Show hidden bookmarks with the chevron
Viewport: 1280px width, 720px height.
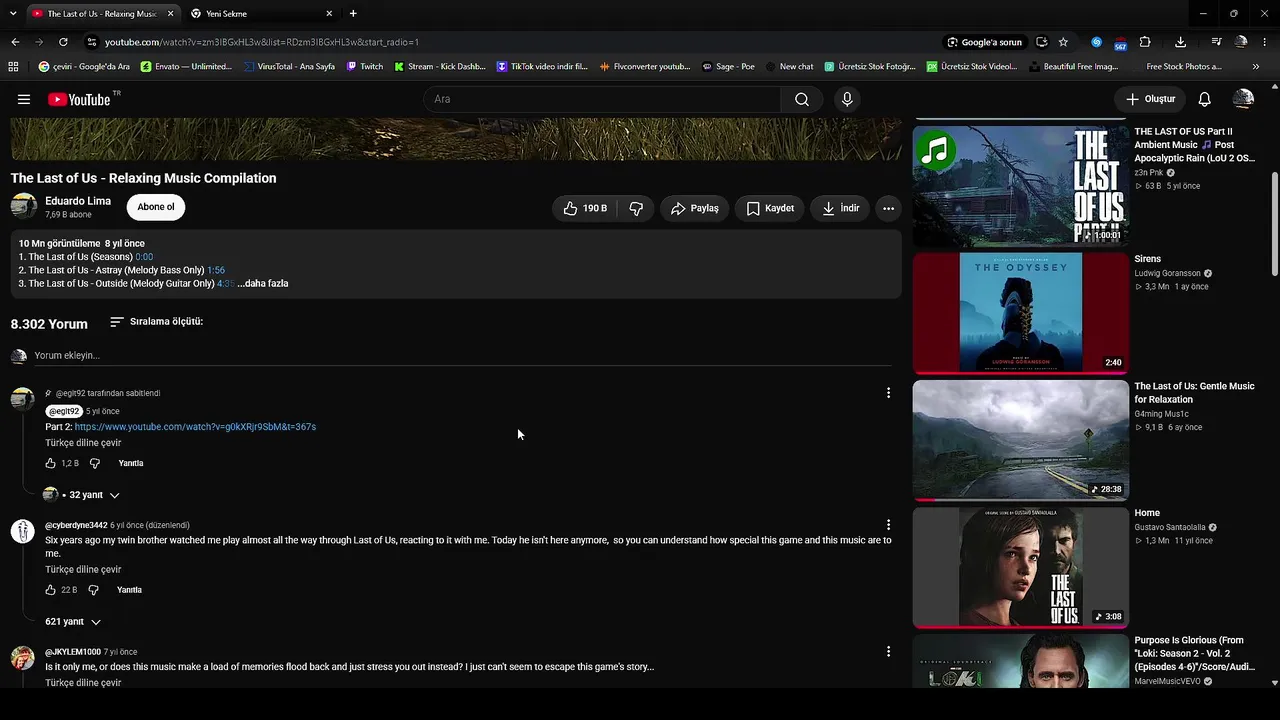tap(1256, 67)
